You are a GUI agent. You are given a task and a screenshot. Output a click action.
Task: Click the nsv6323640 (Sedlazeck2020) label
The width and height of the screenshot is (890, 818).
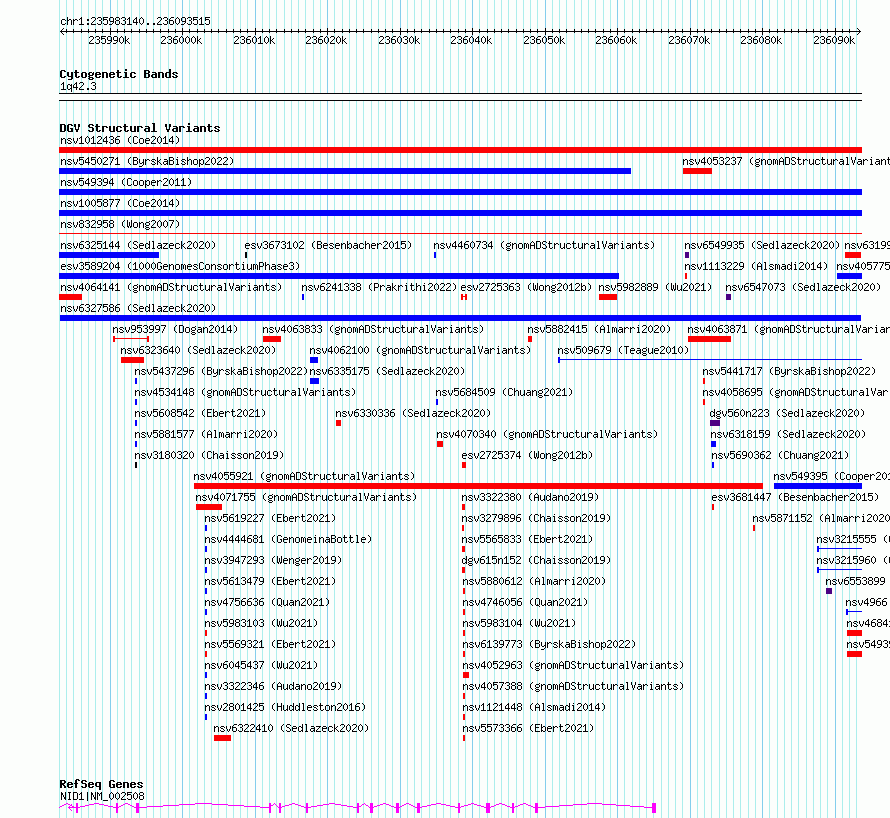click(x=198, y=350)
